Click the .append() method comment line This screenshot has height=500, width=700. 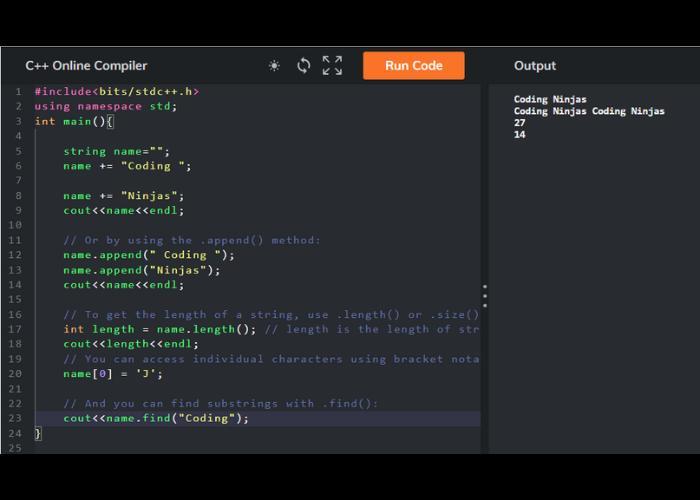tap(192, 240)
